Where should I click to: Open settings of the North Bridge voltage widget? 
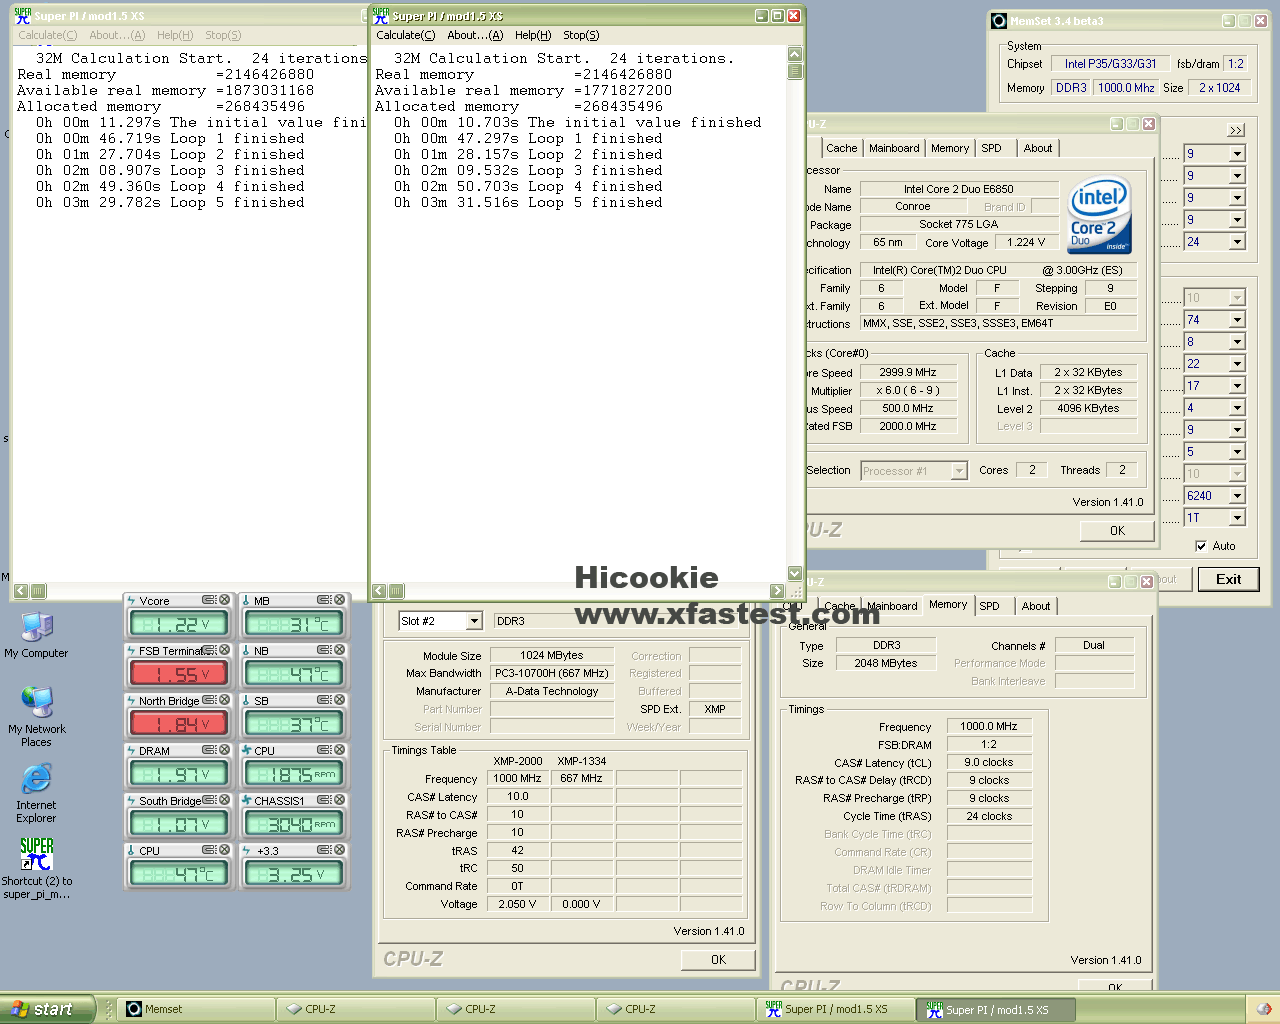[x=209, y=700]
